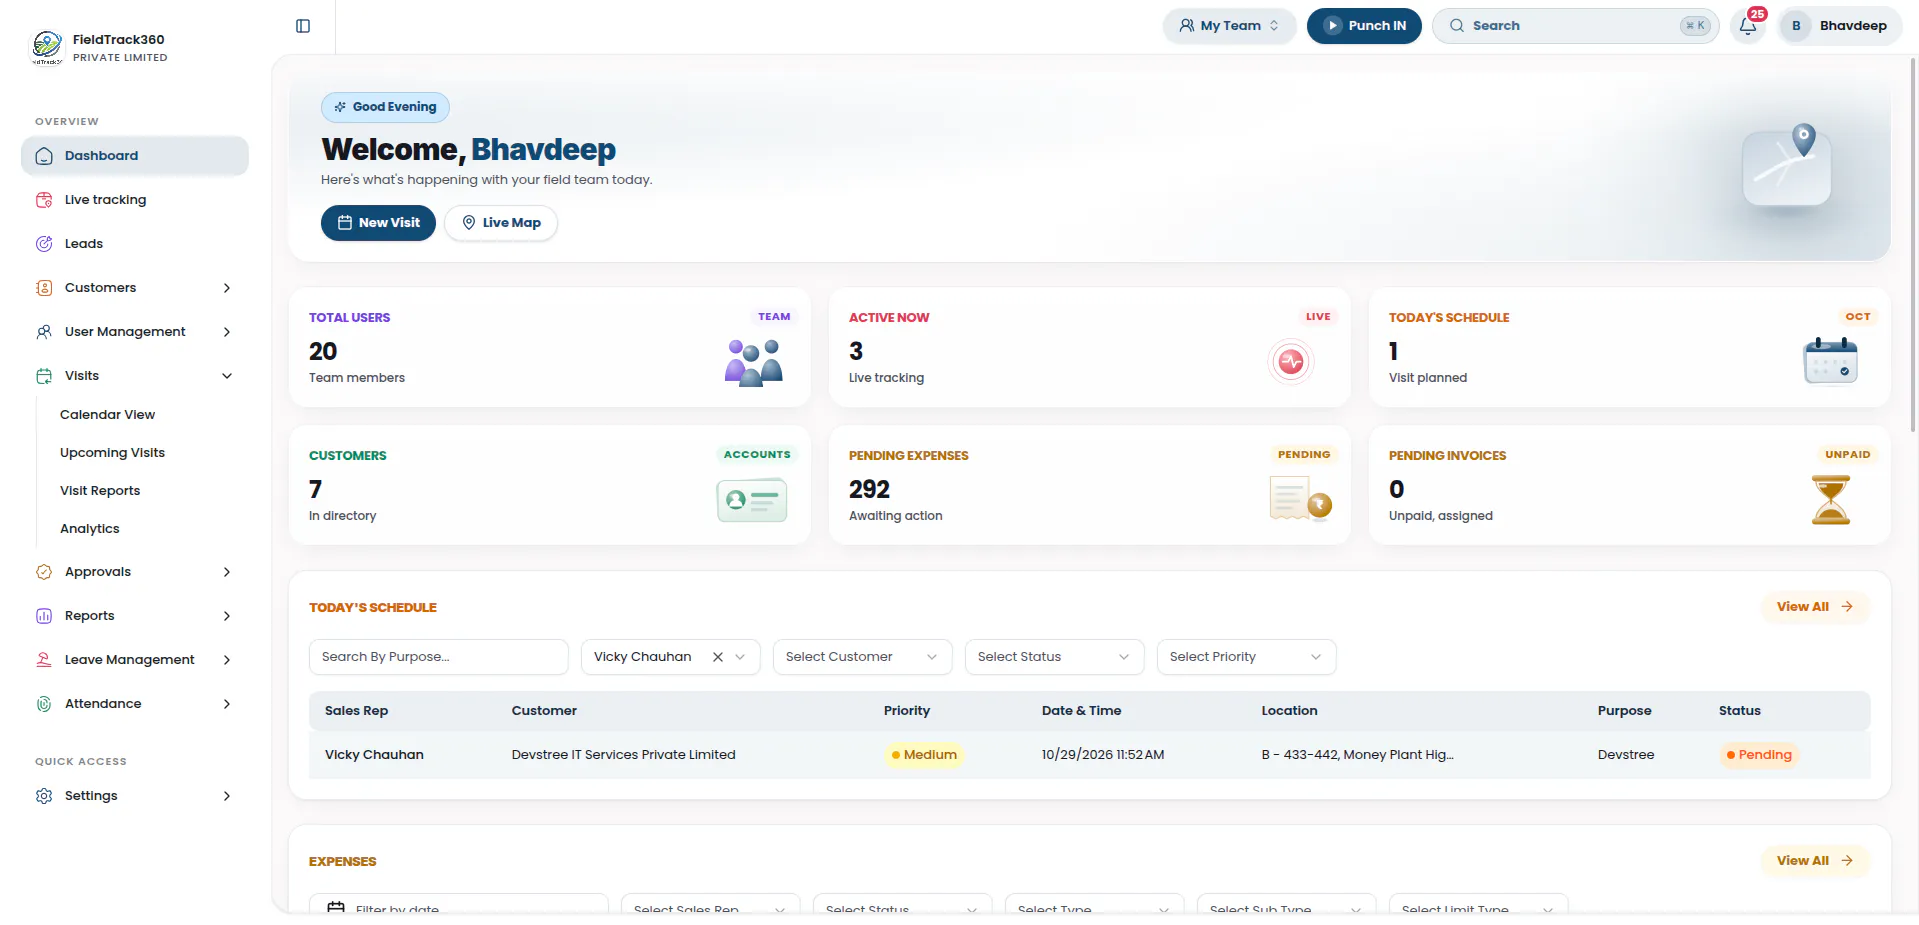Click the hourglass icon on Pending Invoices
1919x925 pixels.
click(1831, 500)
